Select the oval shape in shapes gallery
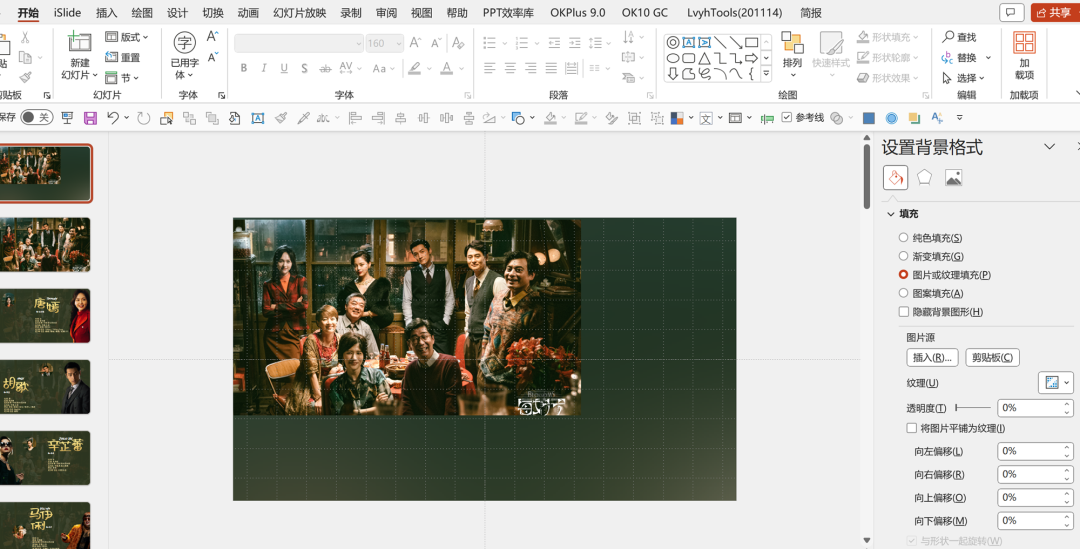Image resolution: width=1080 pixels, height=549 pixels. coord(673,58)
